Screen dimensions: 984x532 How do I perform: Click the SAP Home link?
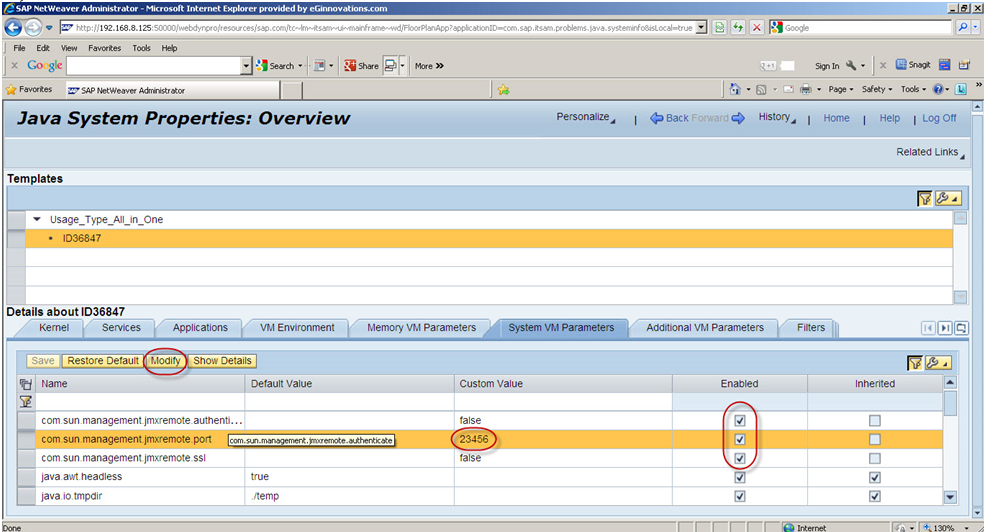836,118
